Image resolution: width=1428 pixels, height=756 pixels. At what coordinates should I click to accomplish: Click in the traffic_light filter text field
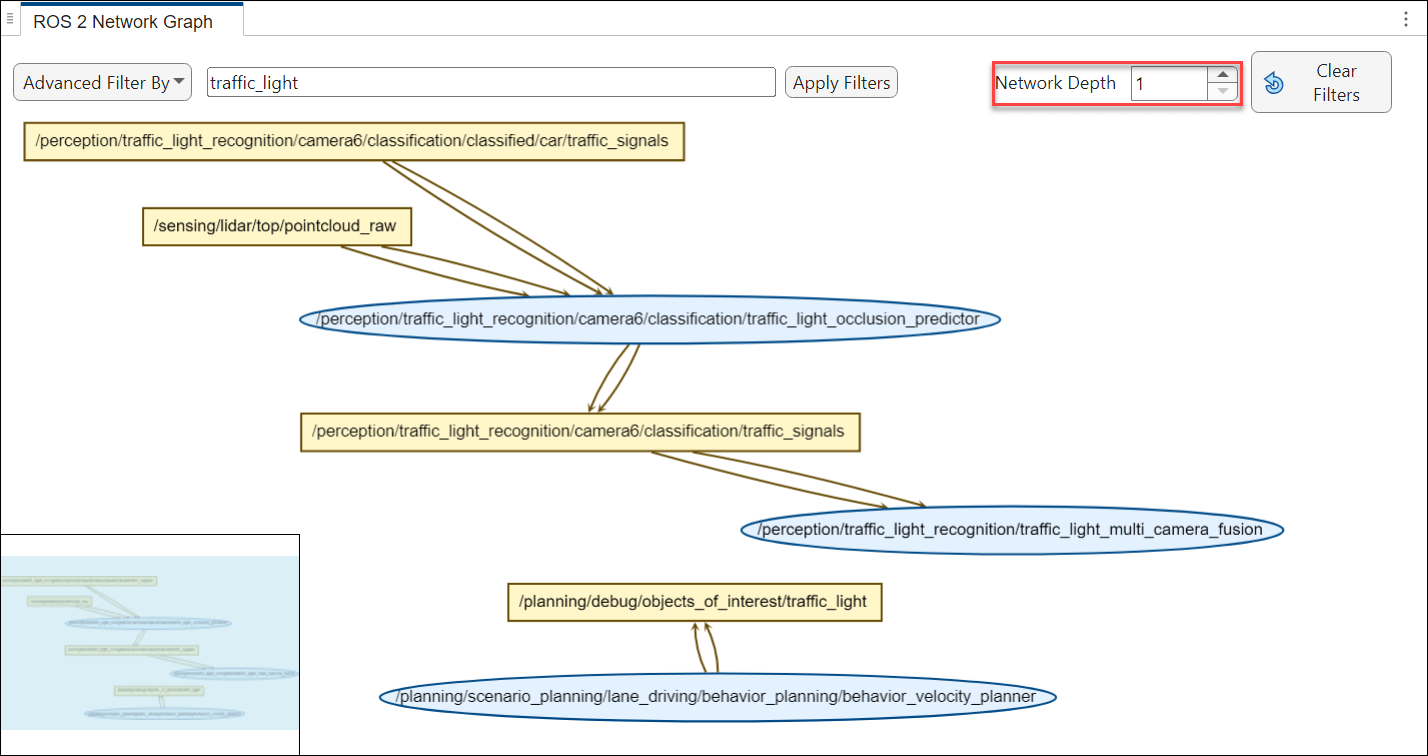coord(490,83)
